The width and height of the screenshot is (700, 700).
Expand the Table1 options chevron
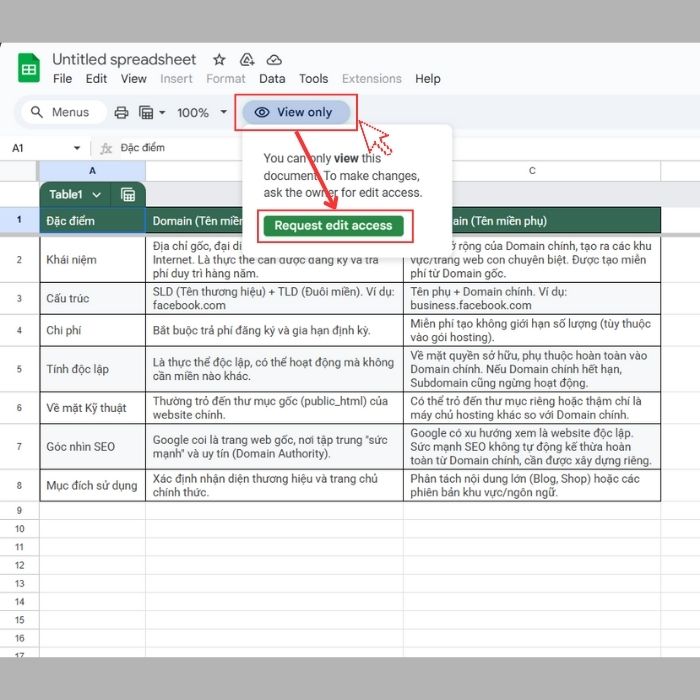96,195
